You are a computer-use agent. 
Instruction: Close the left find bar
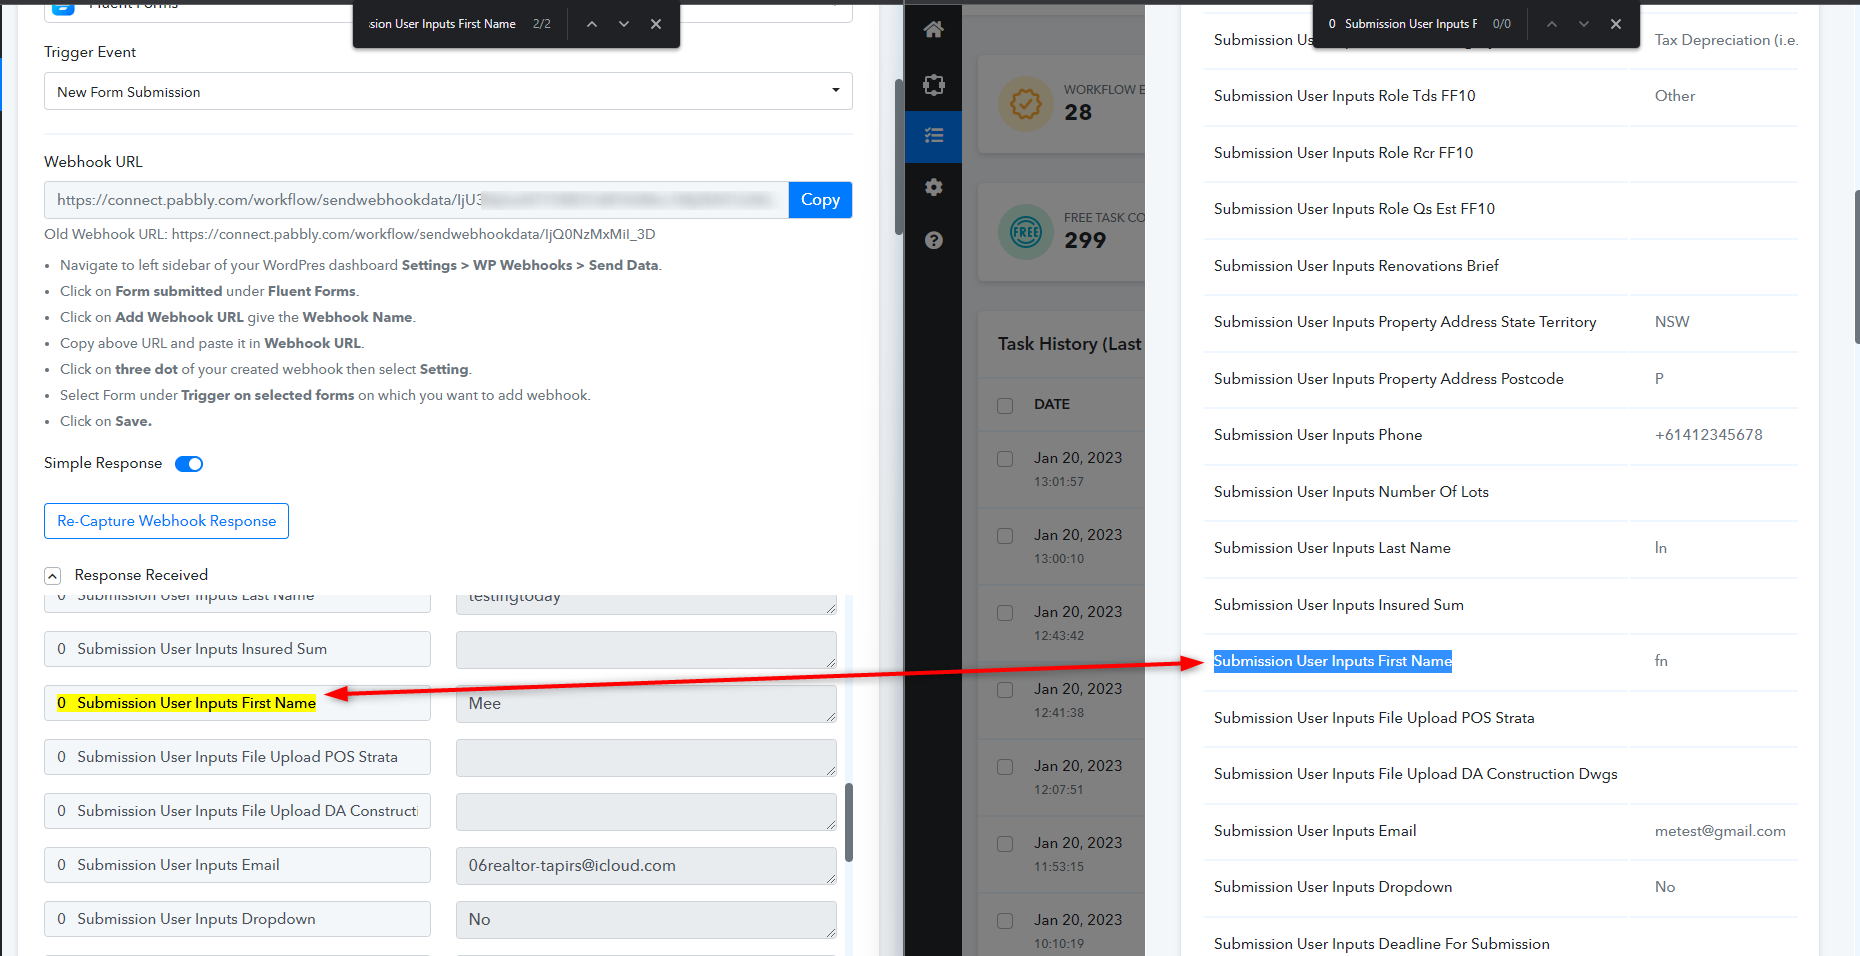(656, 24)
